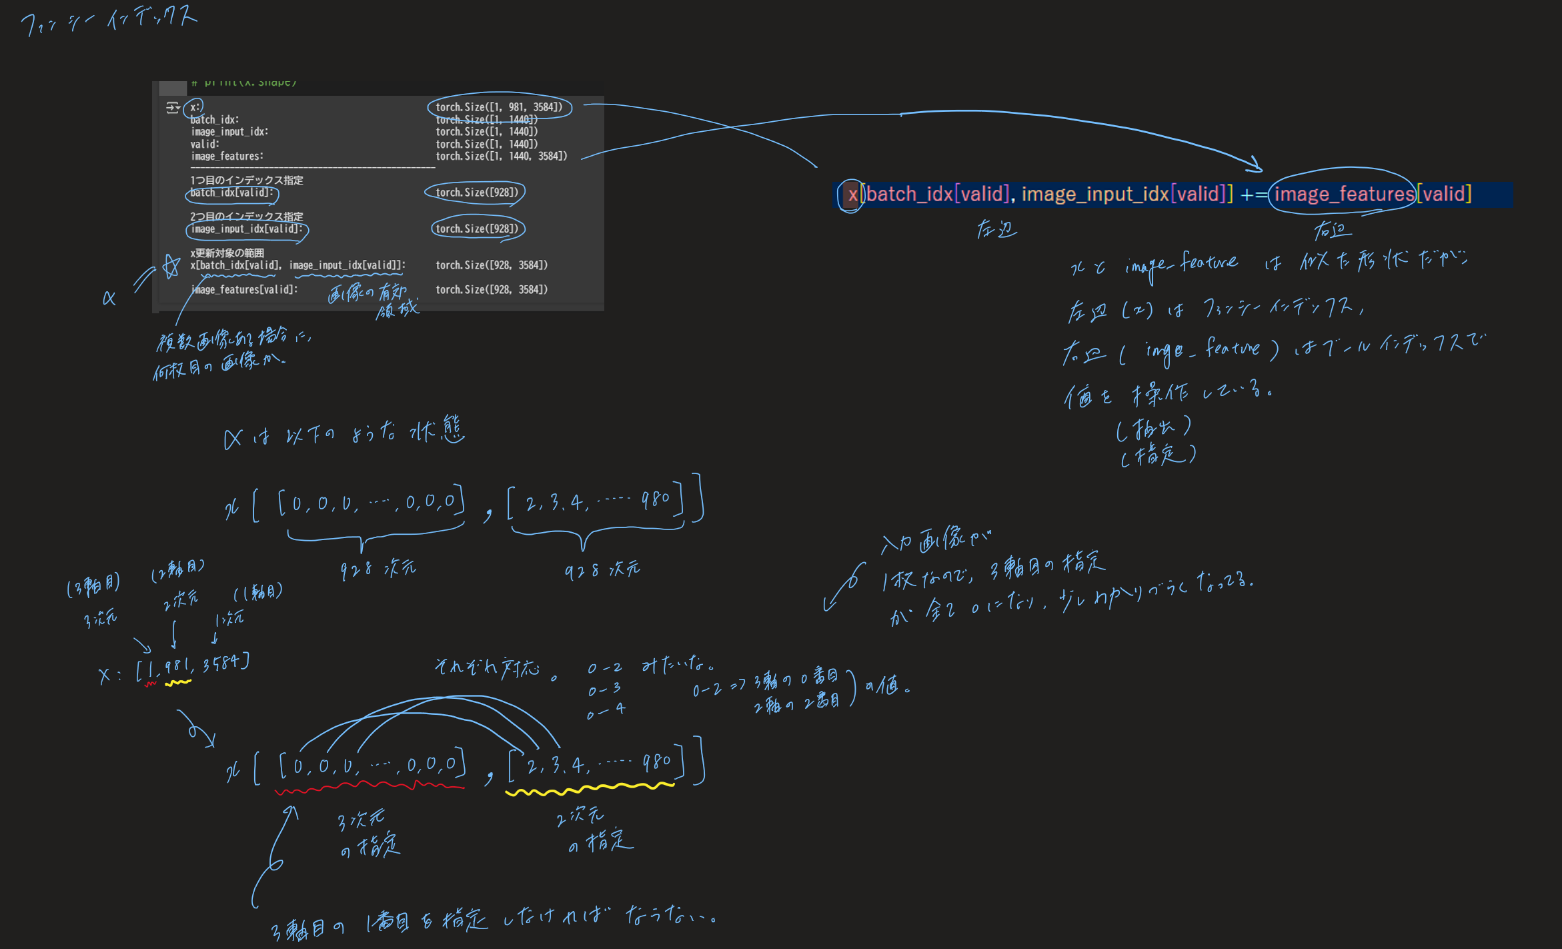Select the torch.Size value in the valid: row
The width and height of the screenshot is (1562, 949).
click(487, 144)
